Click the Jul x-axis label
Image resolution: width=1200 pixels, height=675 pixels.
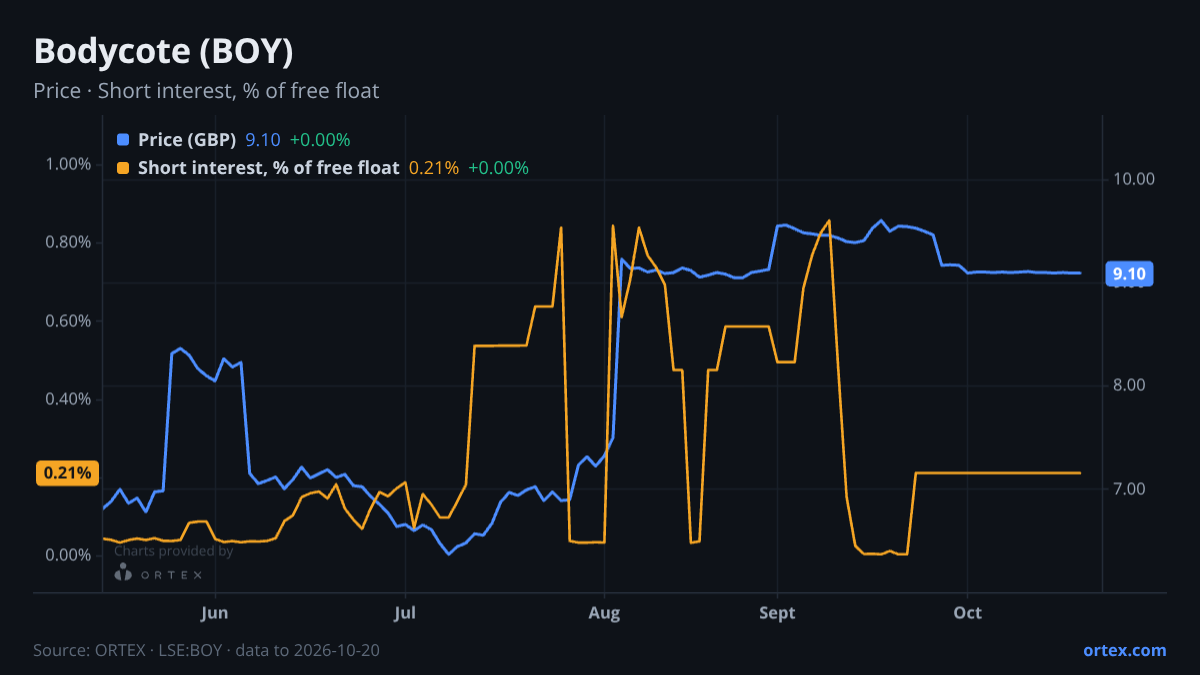[405, 613]
